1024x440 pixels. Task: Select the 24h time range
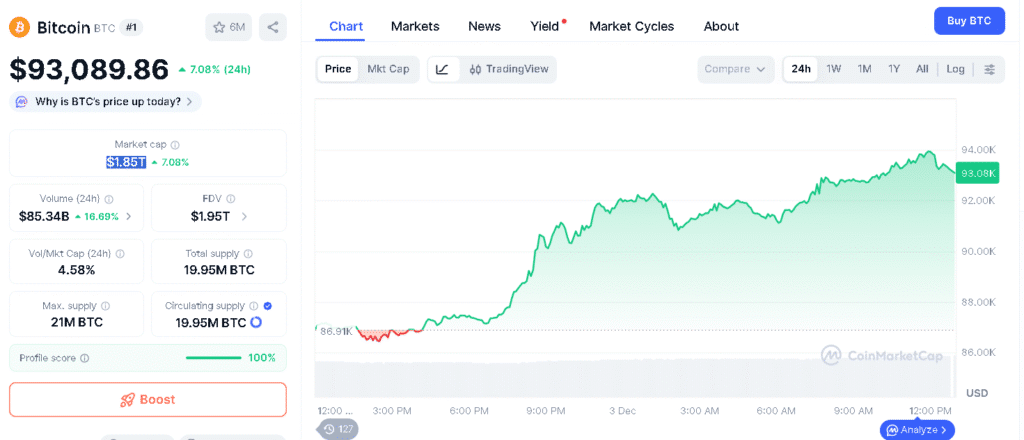pos(801,69)
